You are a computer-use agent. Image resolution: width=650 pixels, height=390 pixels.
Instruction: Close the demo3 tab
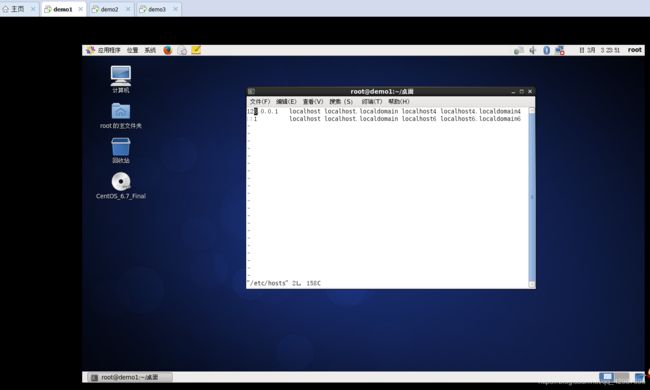tap(175, 9)
